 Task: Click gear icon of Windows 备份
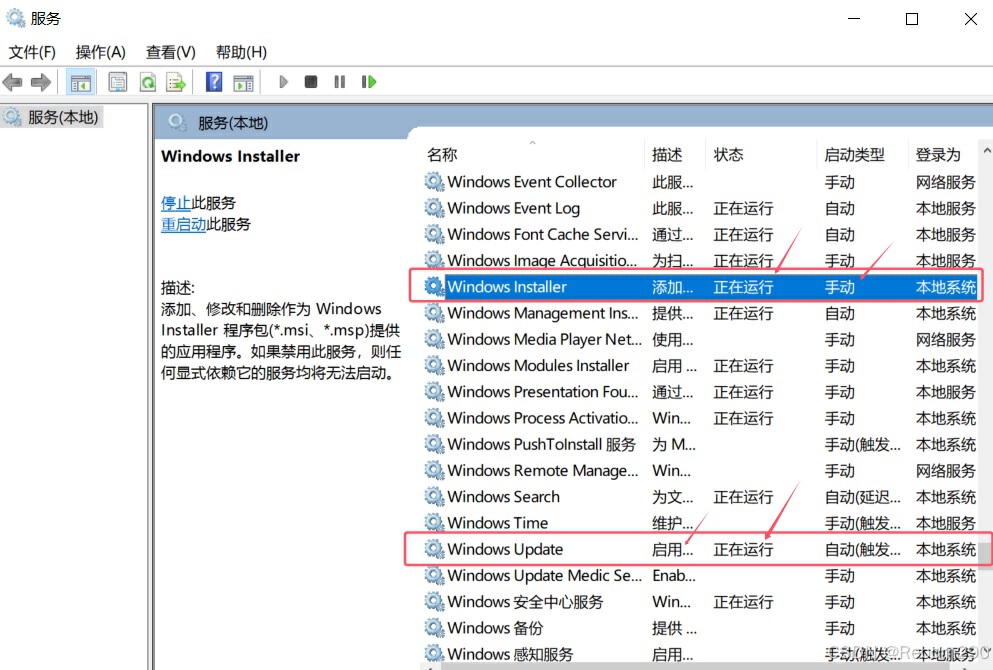click(434, 628)
